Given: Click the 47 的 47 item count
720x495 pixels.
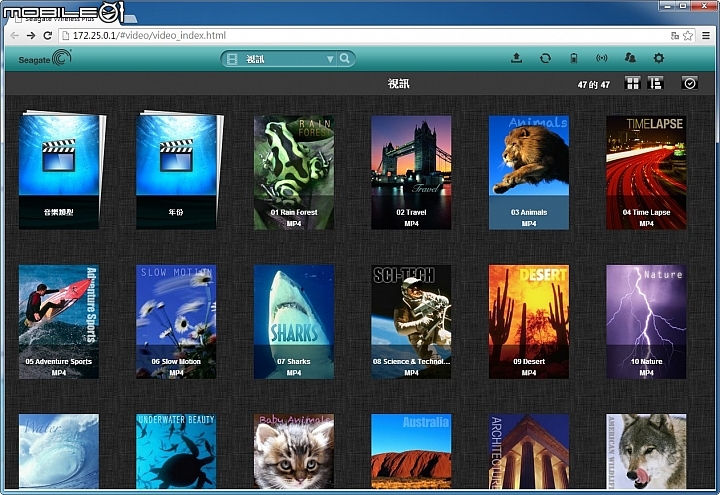Looking at the screenshot, I should [x=594, y=84].
